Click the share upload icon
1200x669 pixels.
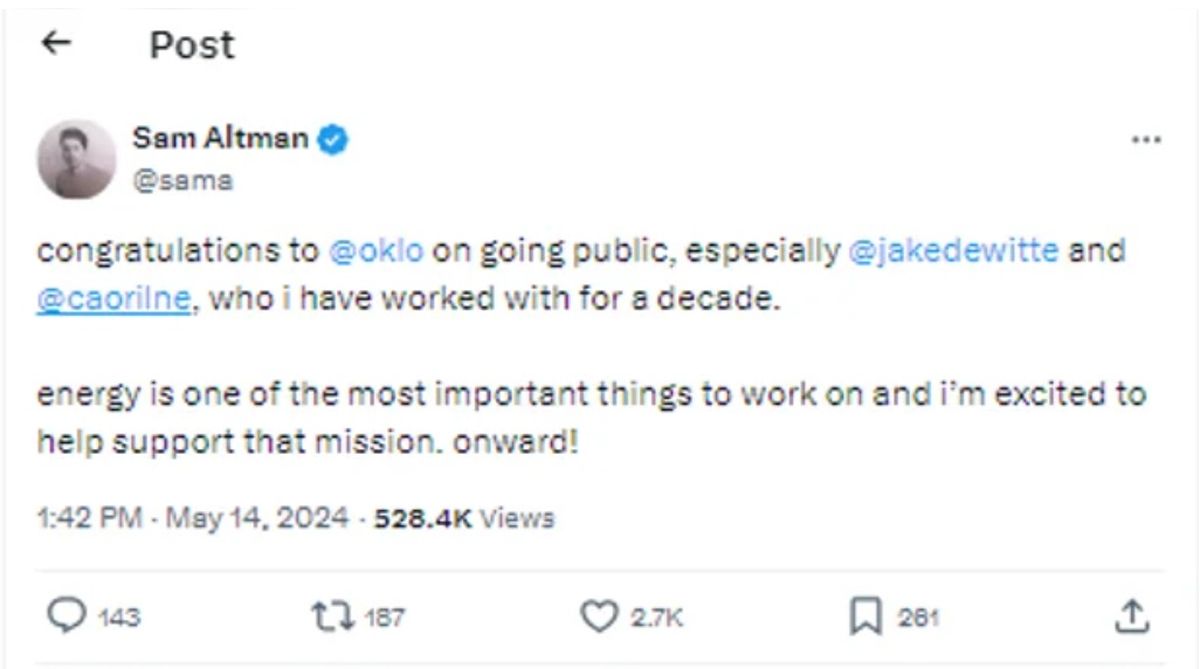pyautogui.click(x=1131, y=616)
